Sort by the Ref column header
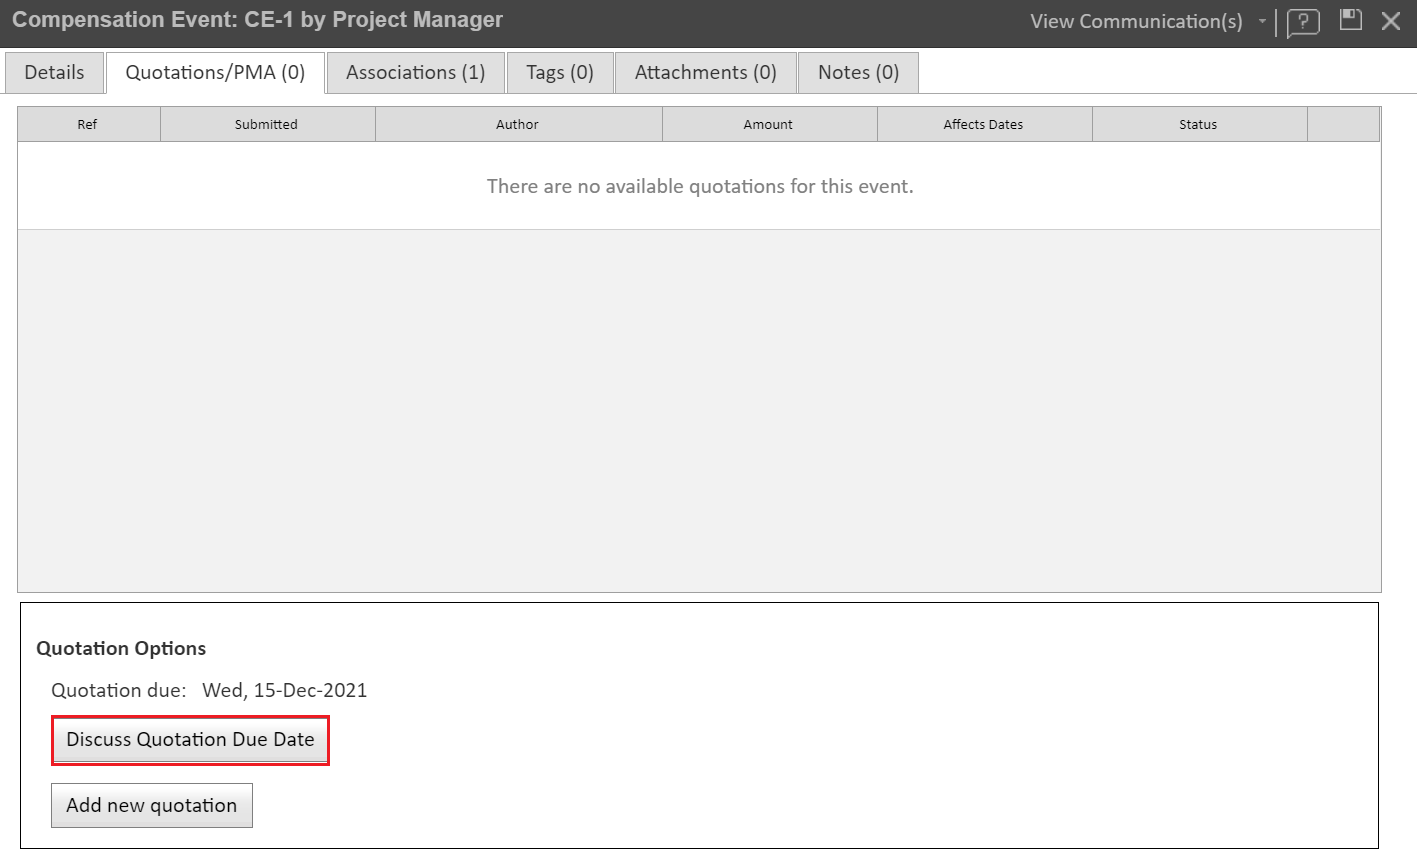 [x=88, y=125]
